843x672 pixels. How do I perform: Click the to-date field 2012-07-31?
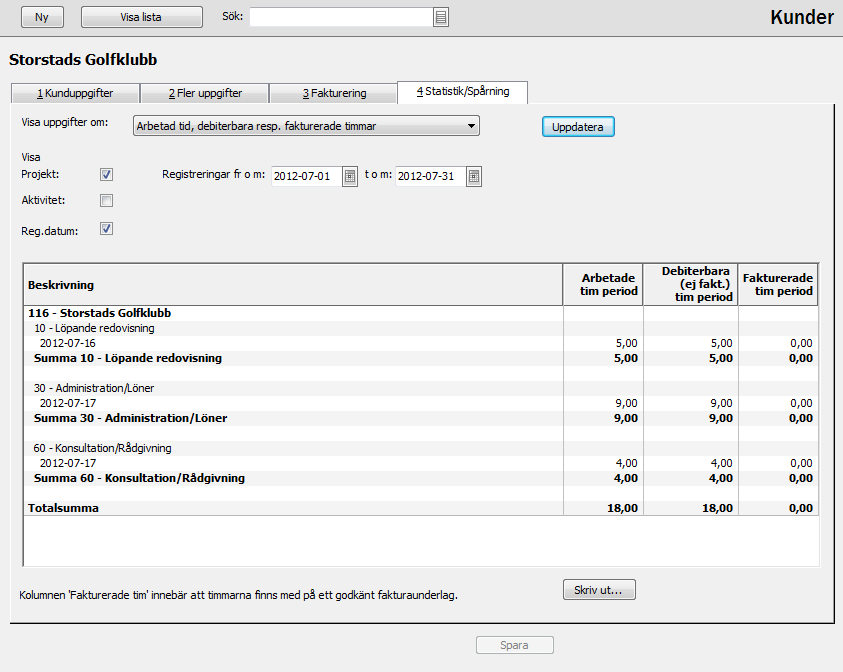pyautogui.click(x=431, y=176)
